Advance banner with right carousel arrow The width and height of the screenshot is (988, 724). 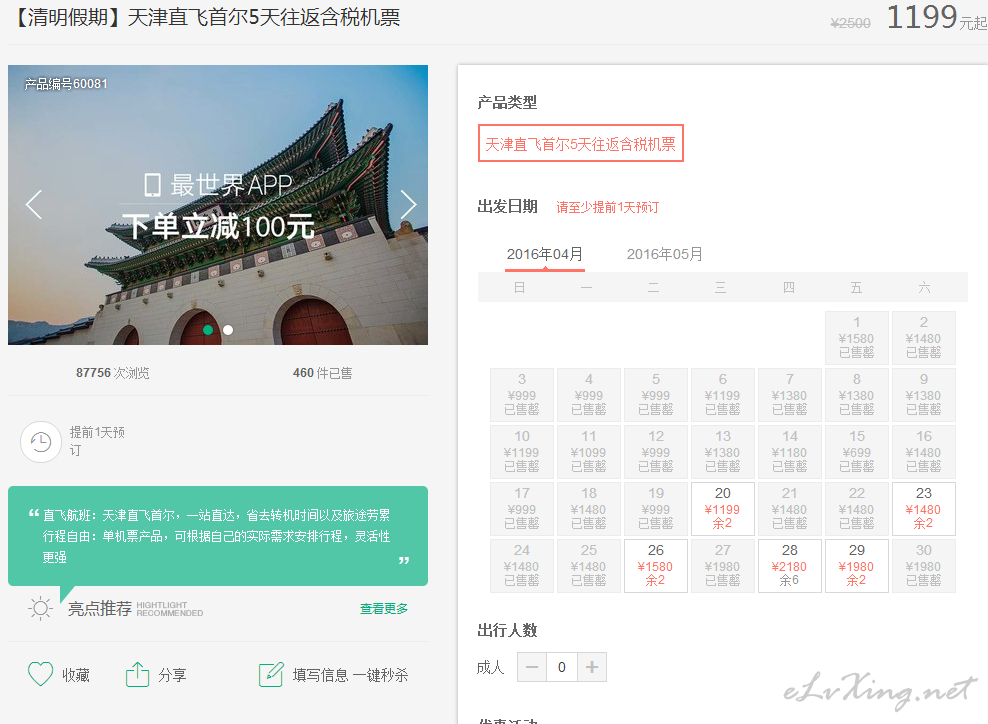tap(408, 204)
